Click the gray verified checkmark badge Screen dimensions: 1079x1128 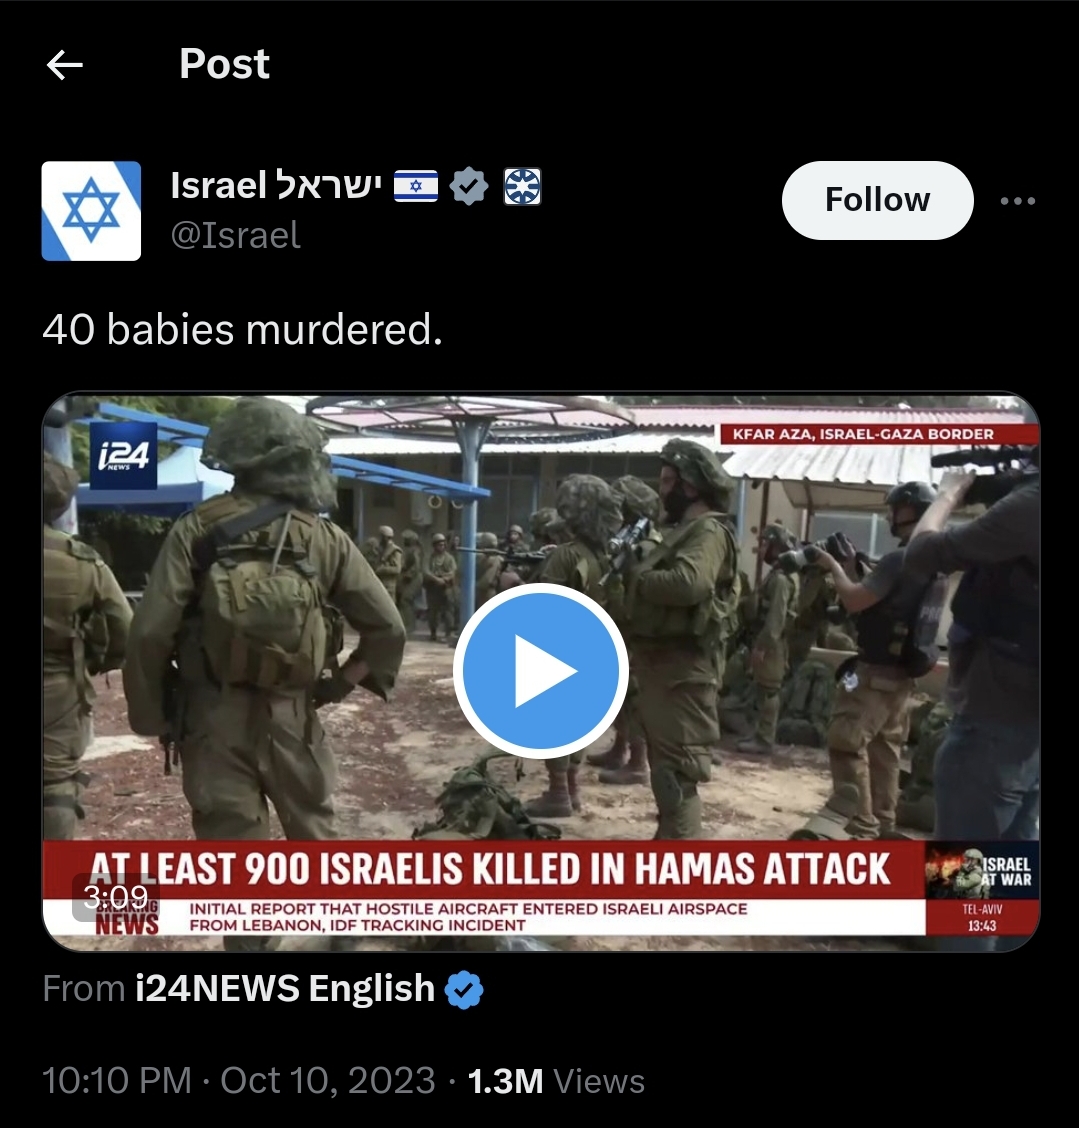point(469,186)
